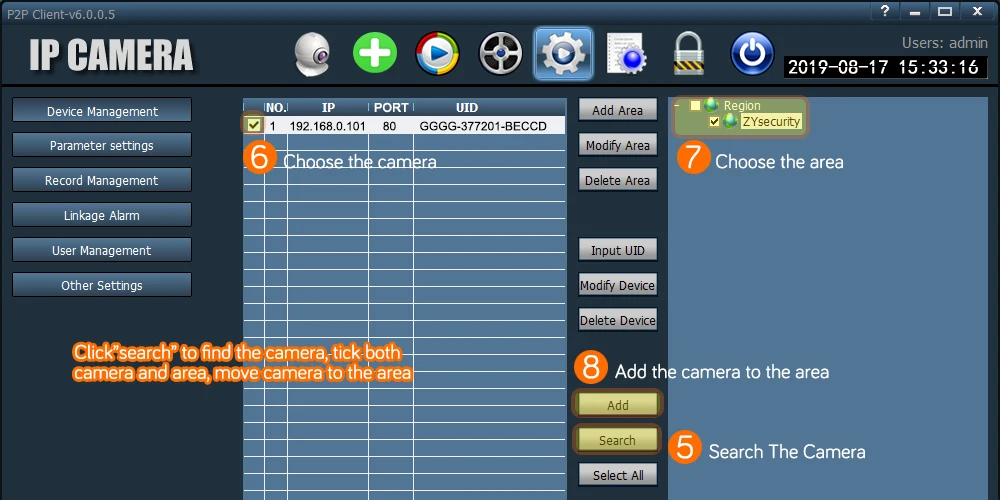This screenshot has height=500, width=1000.
Task: Minimize the P2P Client window
Action: click(x=915, y=11)
